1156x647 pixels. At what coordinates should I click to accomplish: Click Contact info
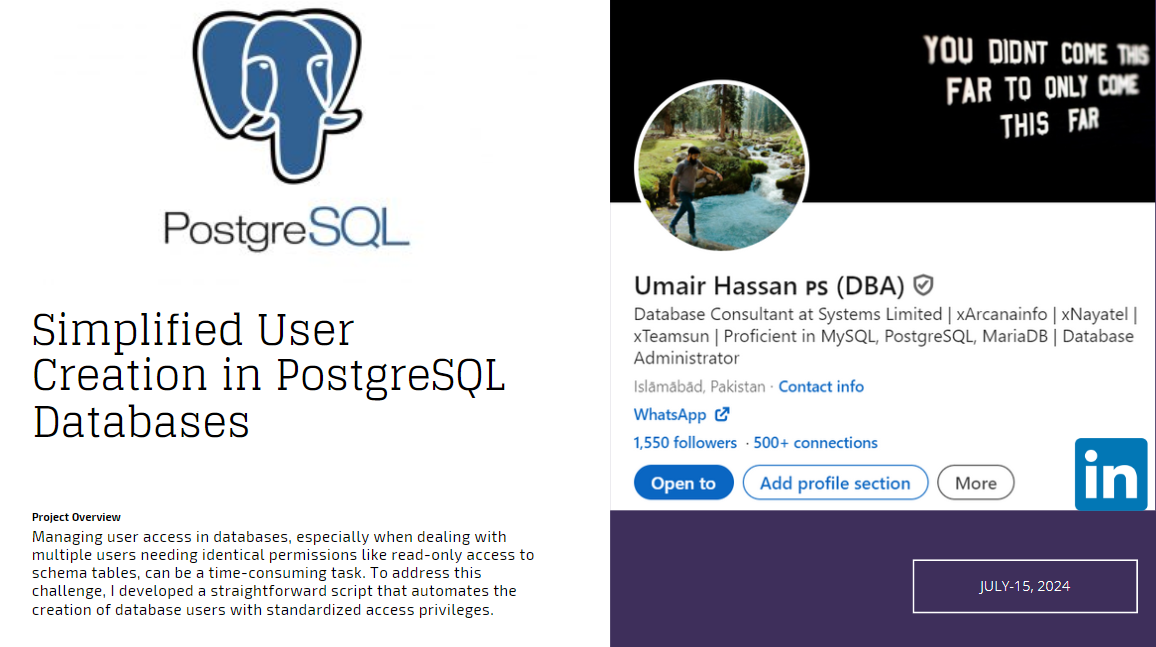click(x=821, y=386)
